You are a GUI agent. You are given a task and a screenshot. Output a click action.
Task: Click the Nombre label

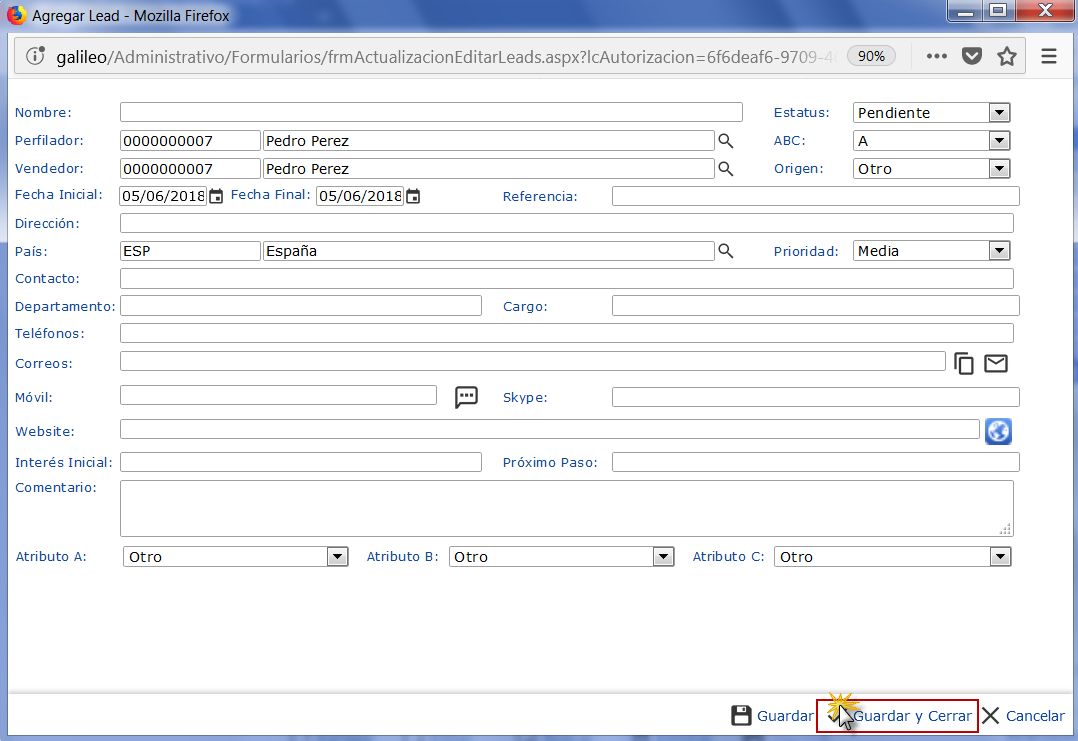(x=43, y=113)
